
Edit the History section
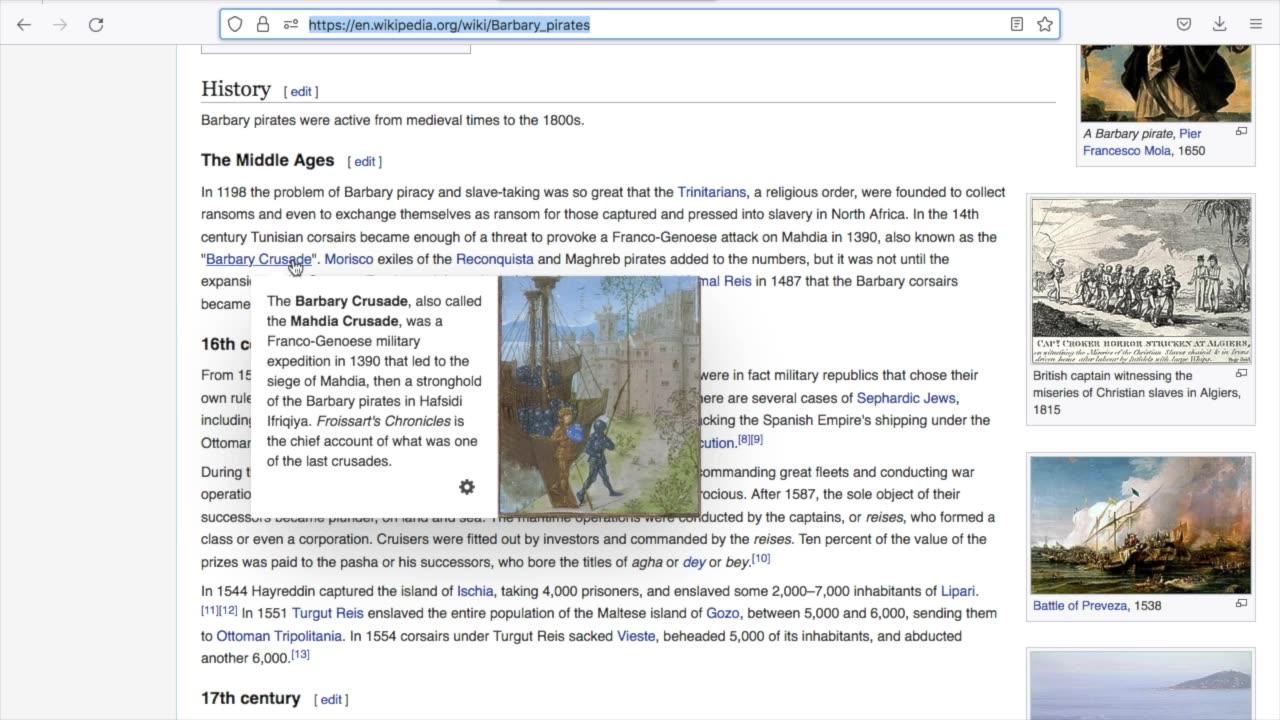(301, 91)
